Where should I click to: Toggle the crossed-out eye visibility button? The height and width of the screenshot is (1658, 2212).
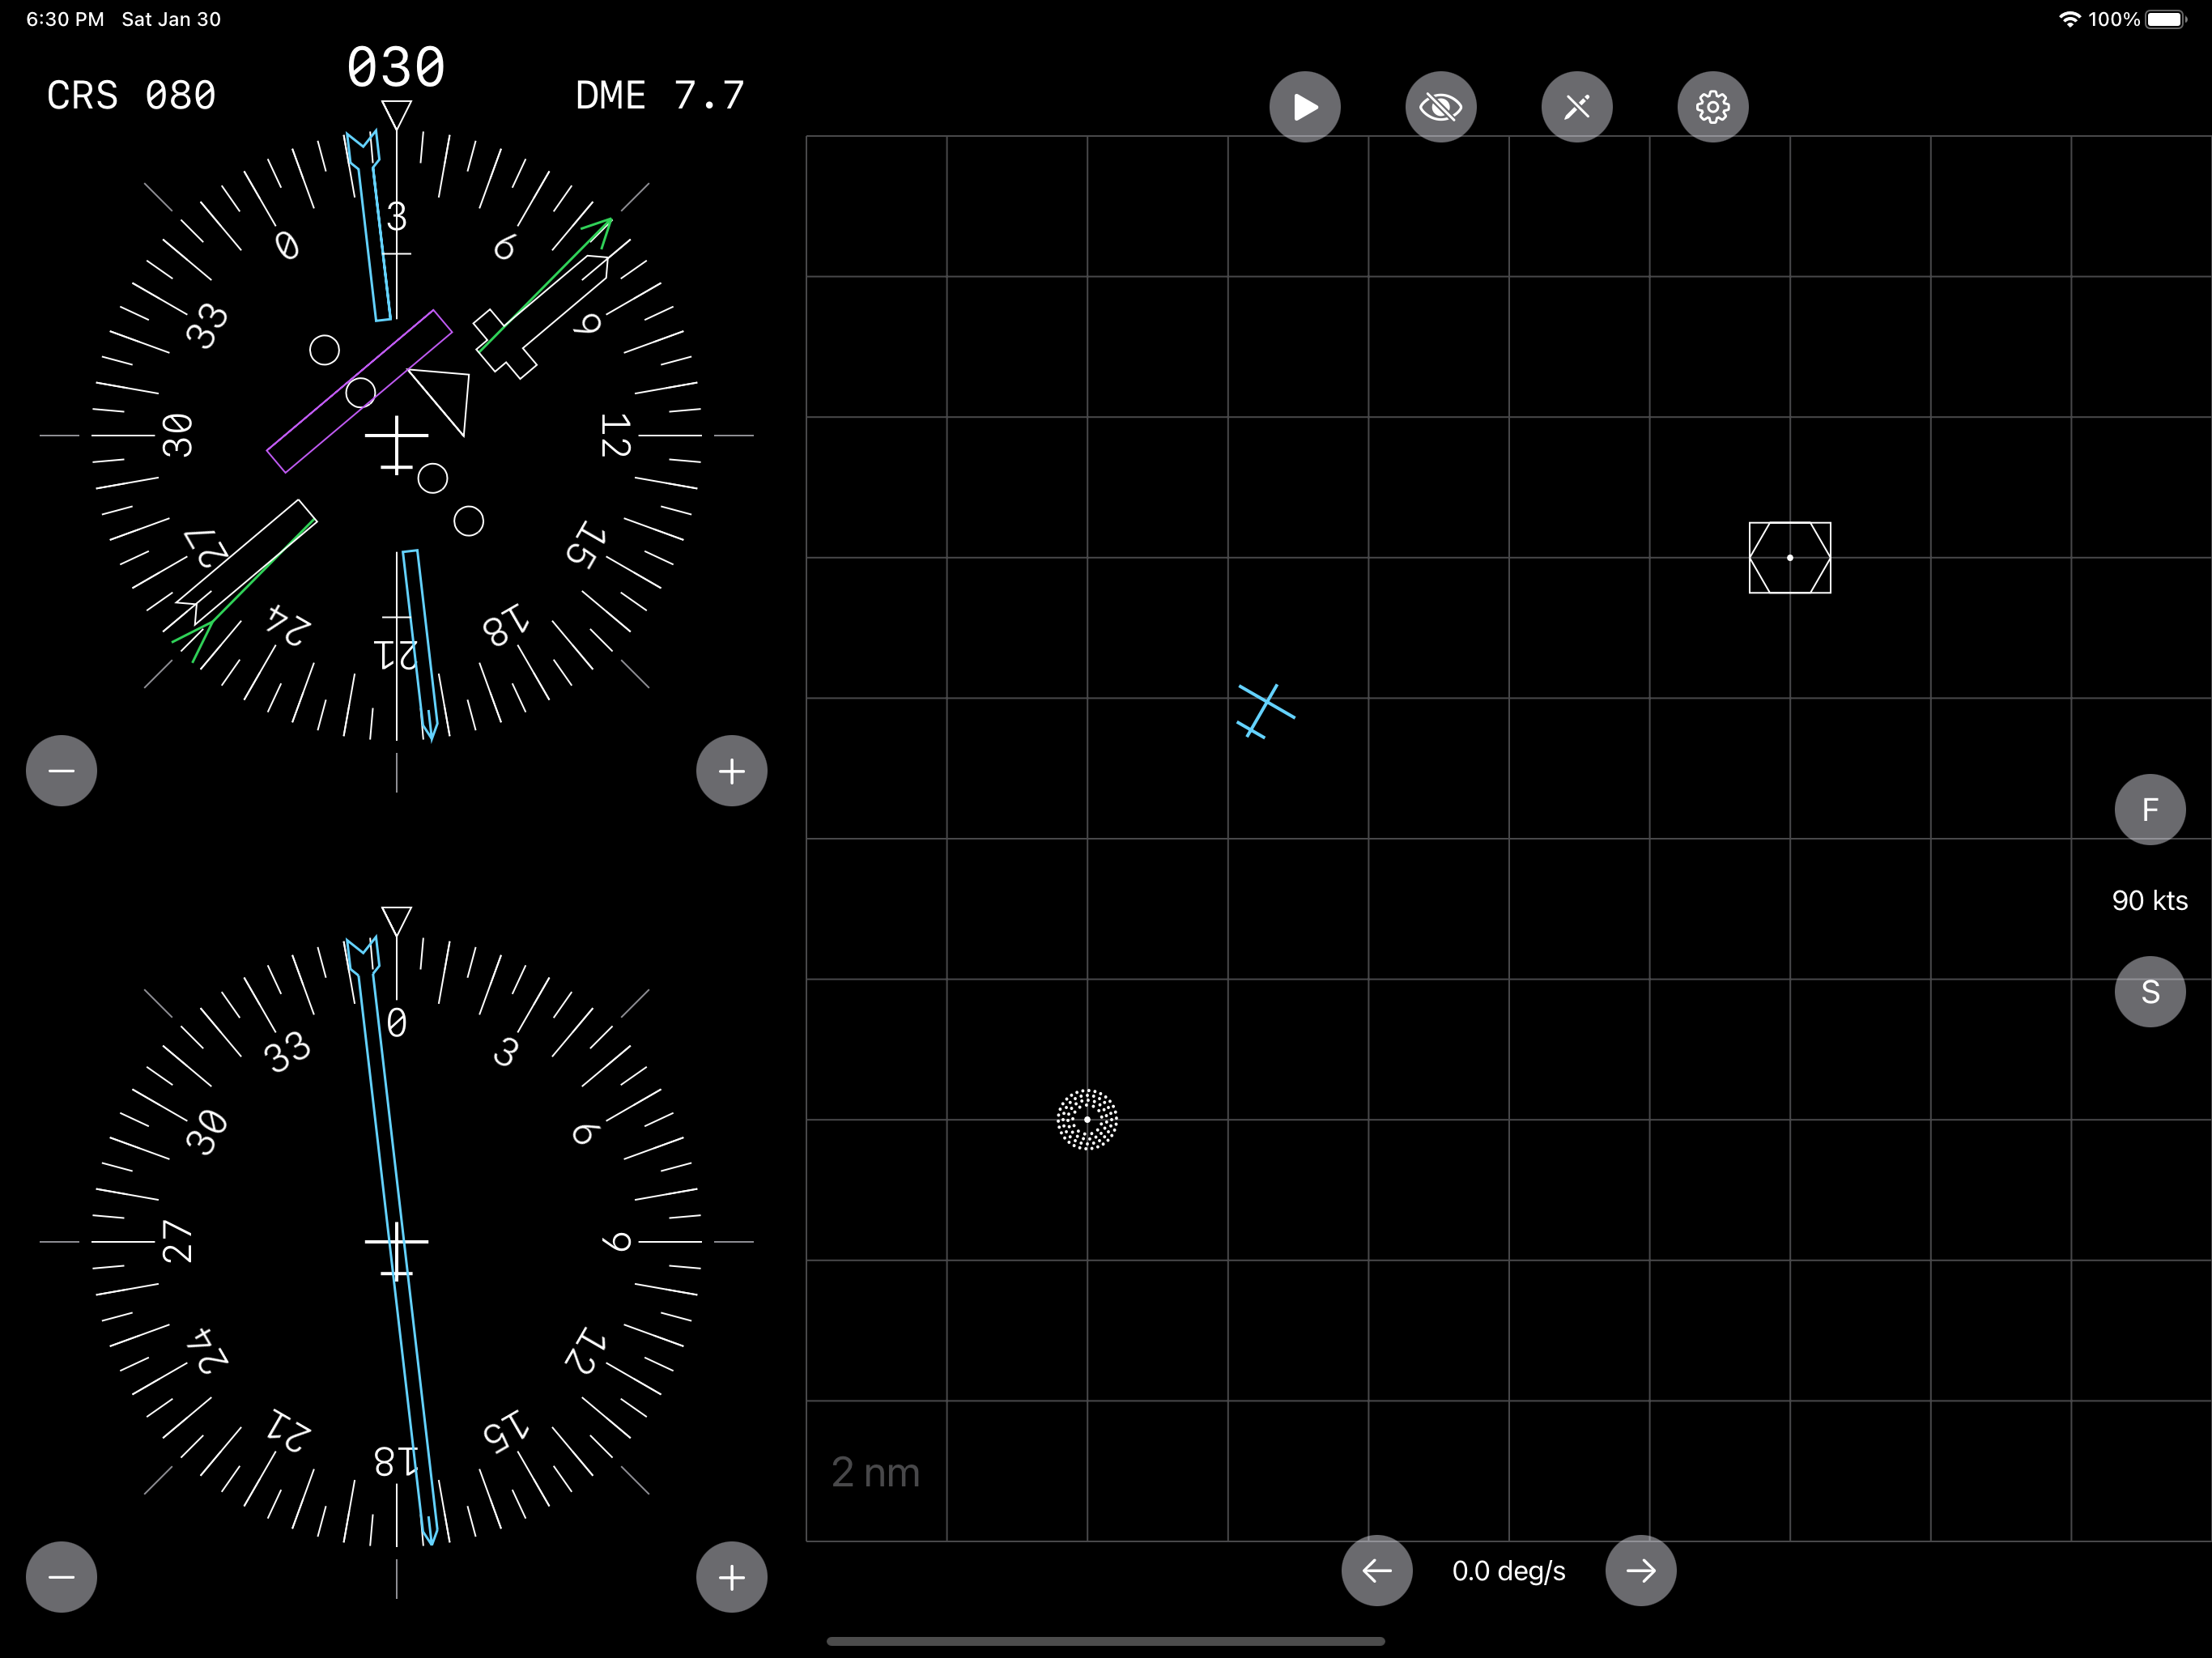[x=1440, y=106]
